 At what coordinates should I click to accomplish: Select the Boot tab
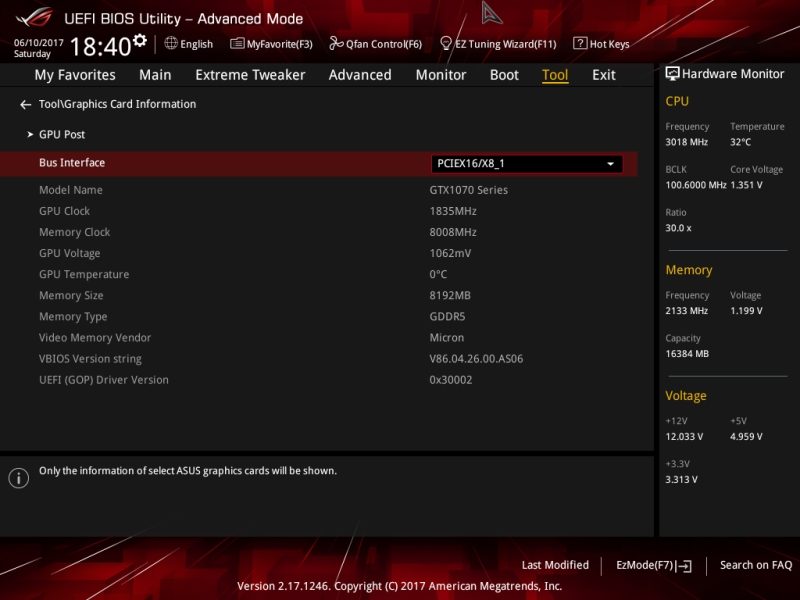click(x=504, y=75)
